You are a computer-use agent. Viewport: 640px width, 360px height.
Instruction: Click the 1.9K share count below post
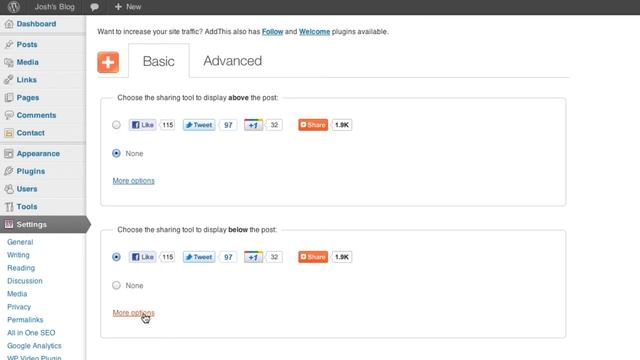click(342, 257)
